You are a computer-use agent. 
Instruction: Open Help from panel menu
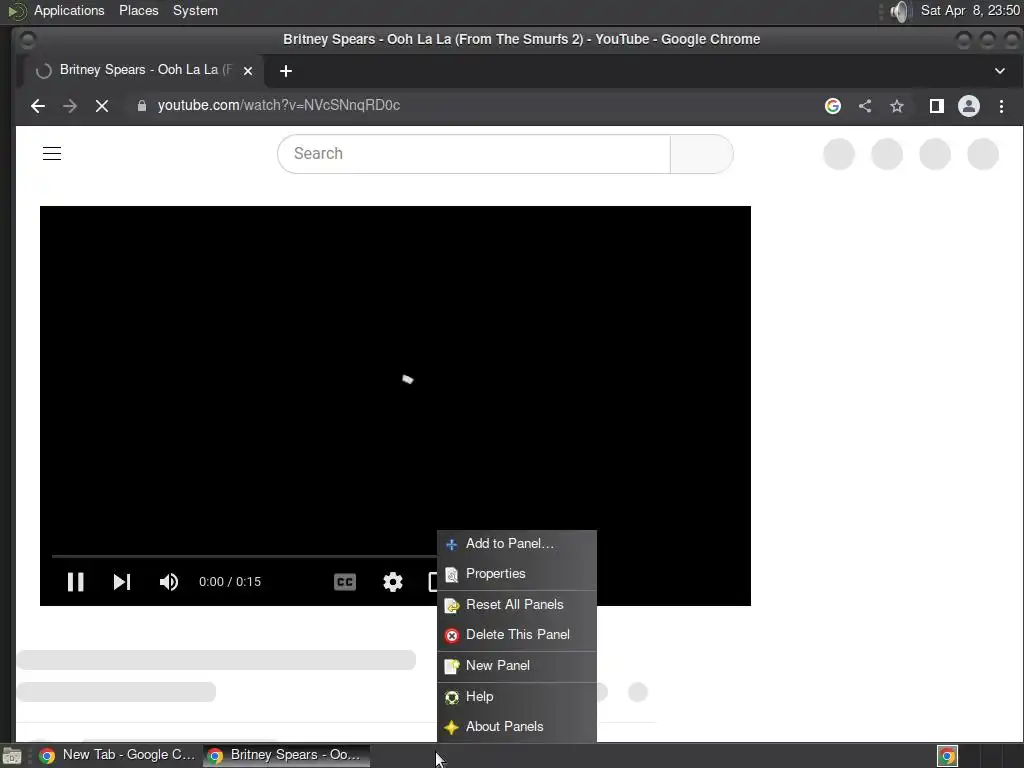[x=517, y=697]
